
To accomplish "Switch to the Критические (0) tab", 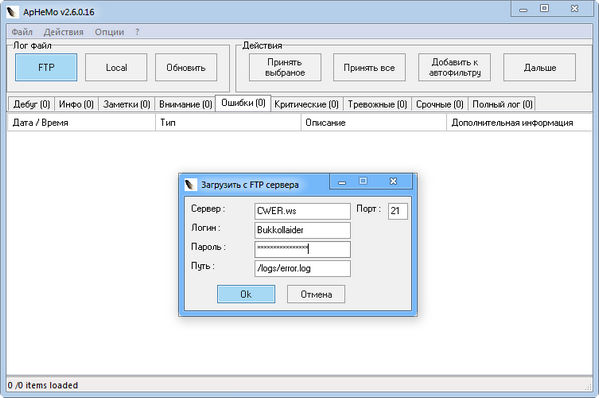I will [306, 104].
